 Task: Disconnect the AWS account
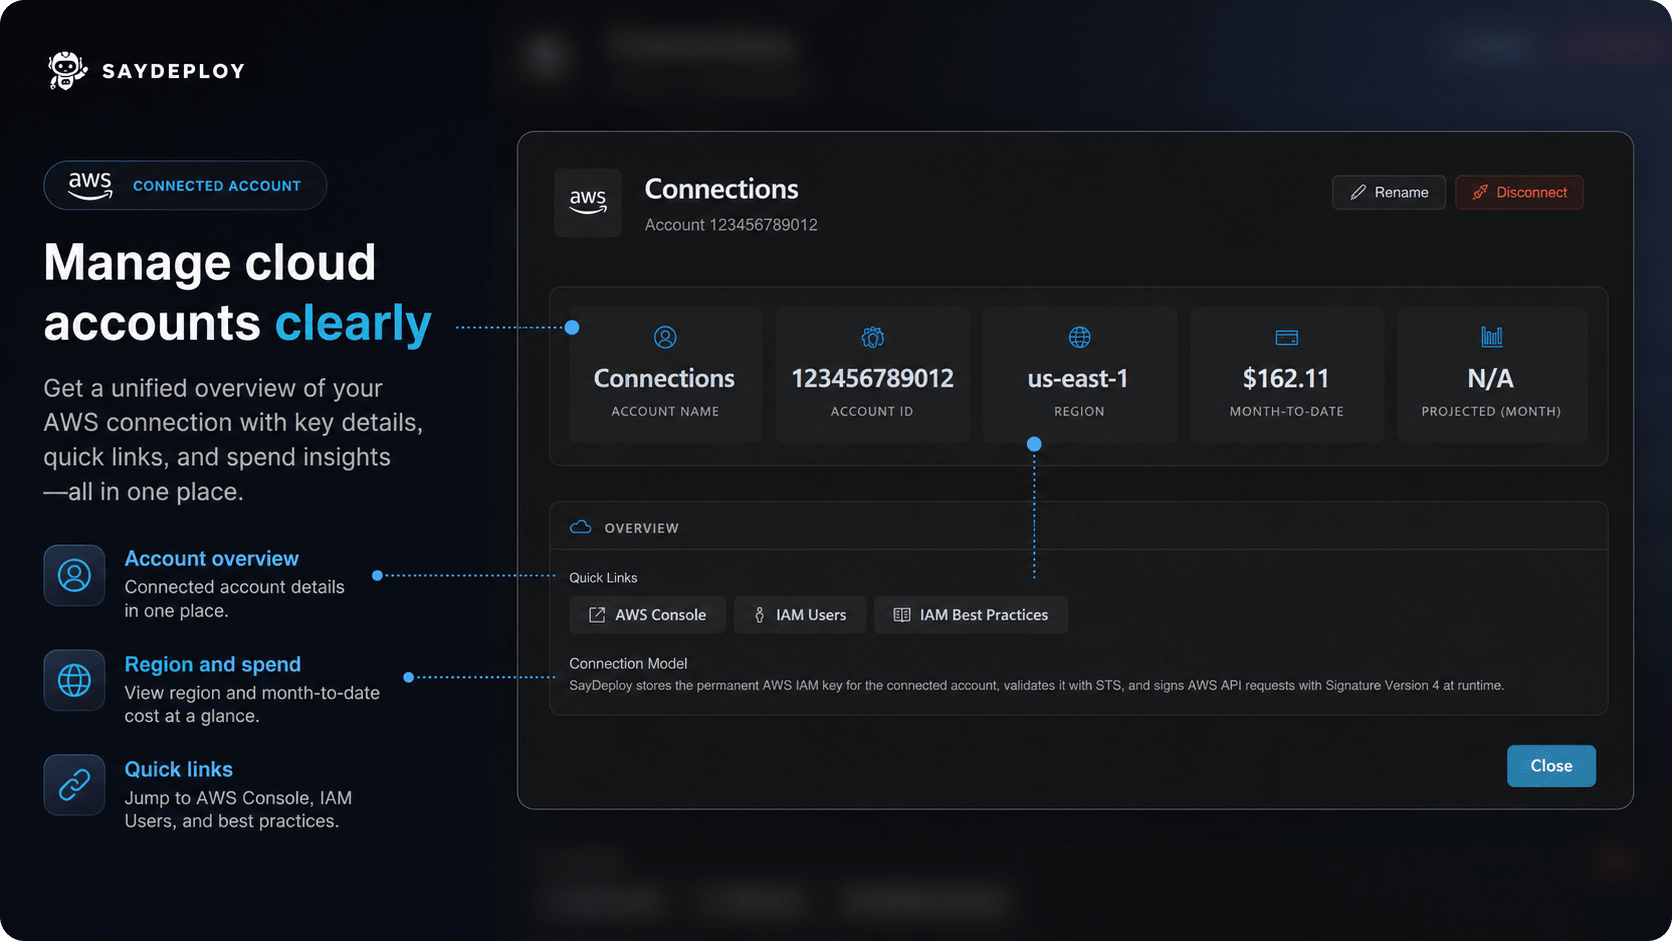1519,192
